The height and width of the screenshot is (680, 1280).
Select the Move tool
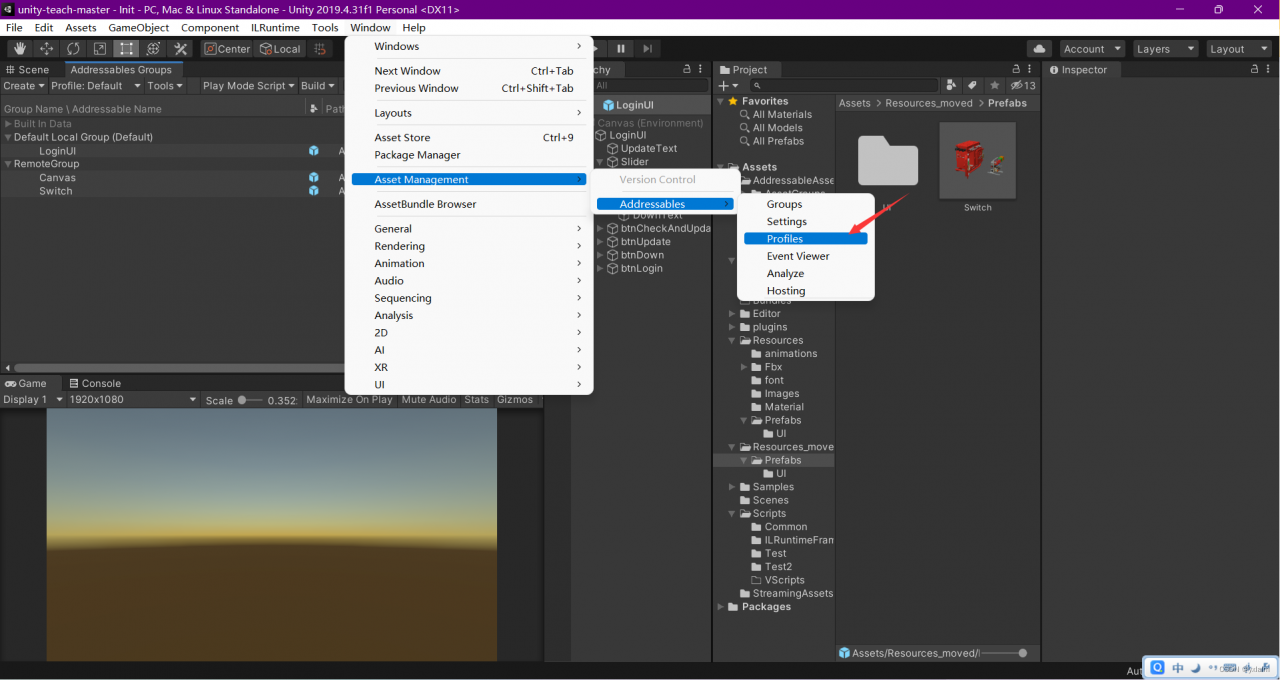(x=47, y=49)
